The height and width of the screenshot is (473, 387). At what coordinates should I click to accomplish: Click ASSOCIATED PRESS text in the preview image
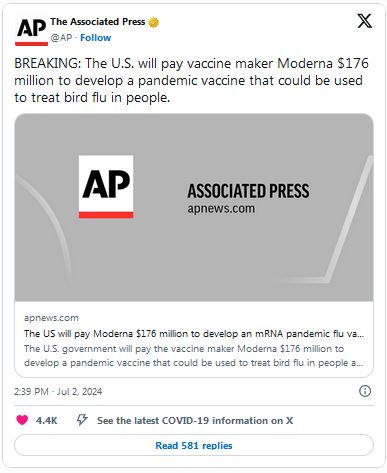pos(248,191)
